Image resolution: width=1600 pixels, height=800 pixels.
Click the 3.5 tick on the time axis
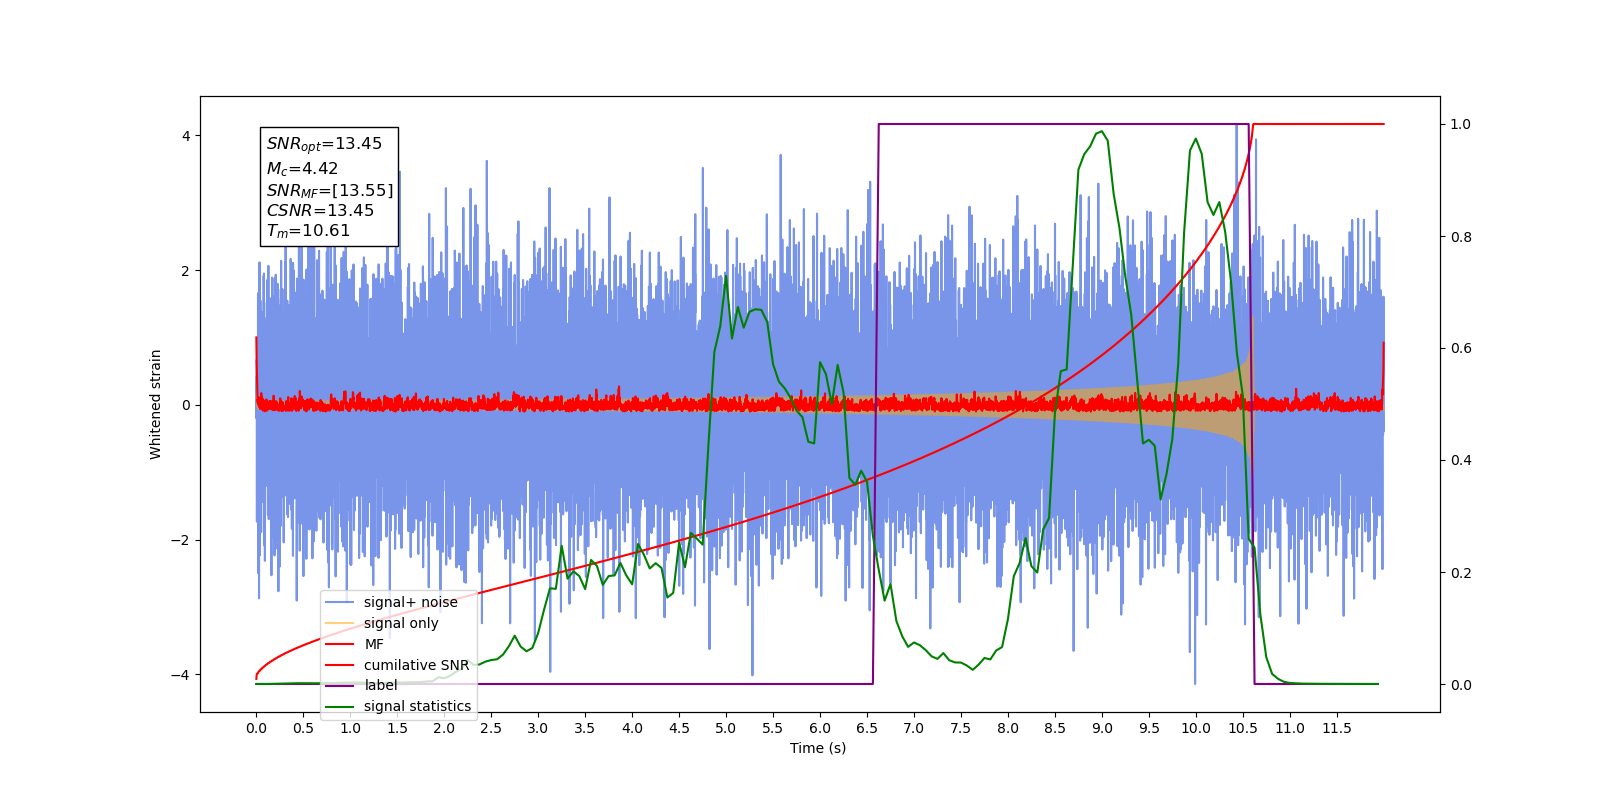click(x=585, y=728)
